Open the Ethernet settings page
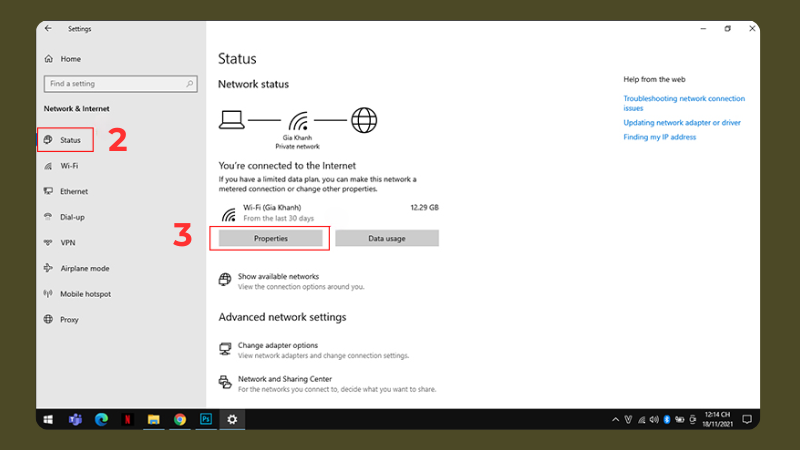This screenshot has width=800, height=450. (74, 191)
